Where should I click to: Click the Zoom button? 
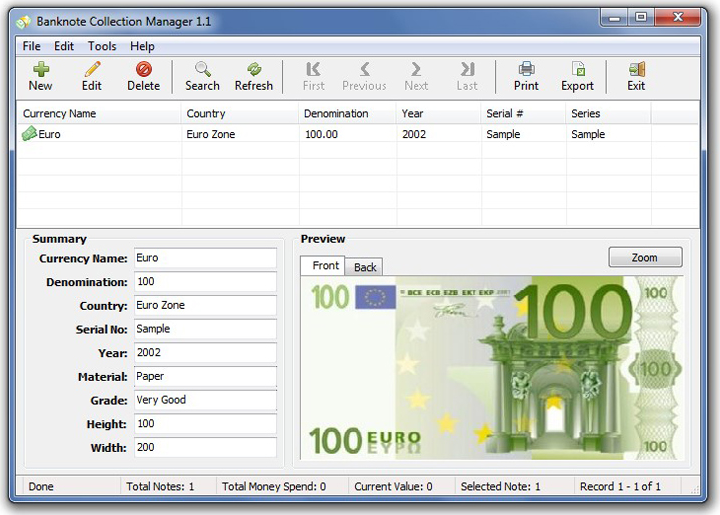click(x=645, y=258)
